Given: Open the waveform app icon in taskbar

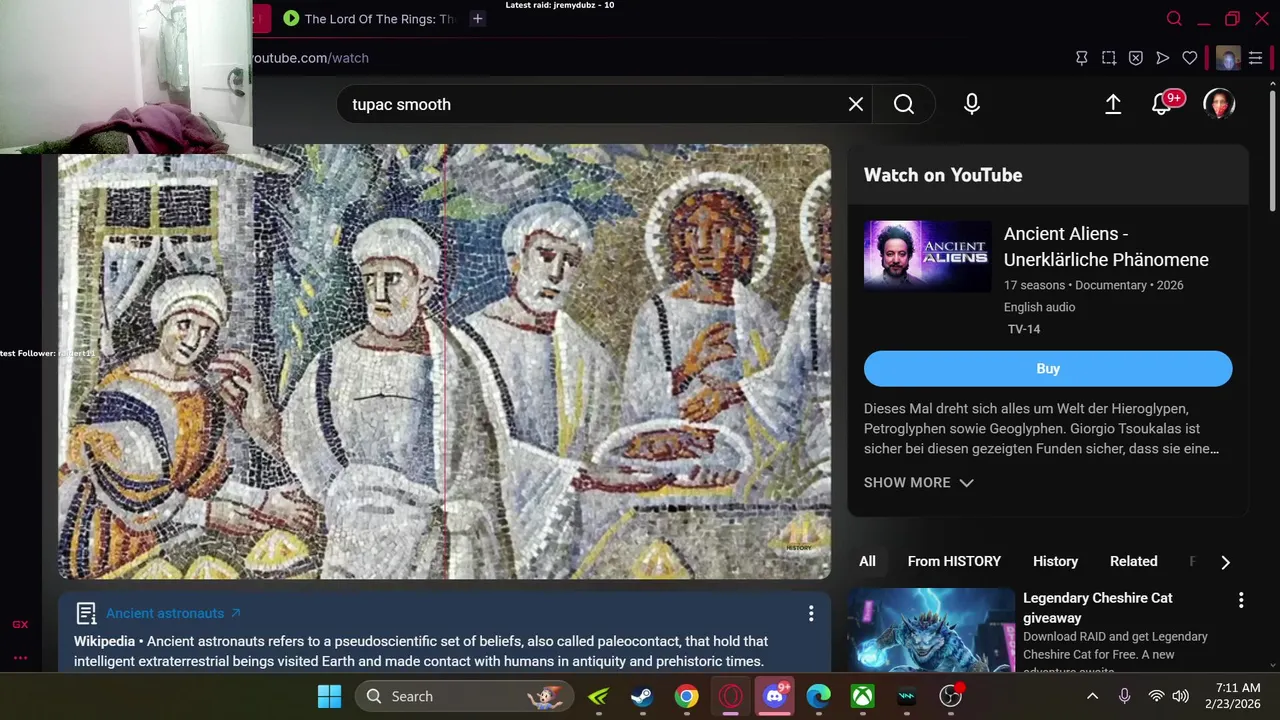Looking at the screenshot, I should coord(906,696).
